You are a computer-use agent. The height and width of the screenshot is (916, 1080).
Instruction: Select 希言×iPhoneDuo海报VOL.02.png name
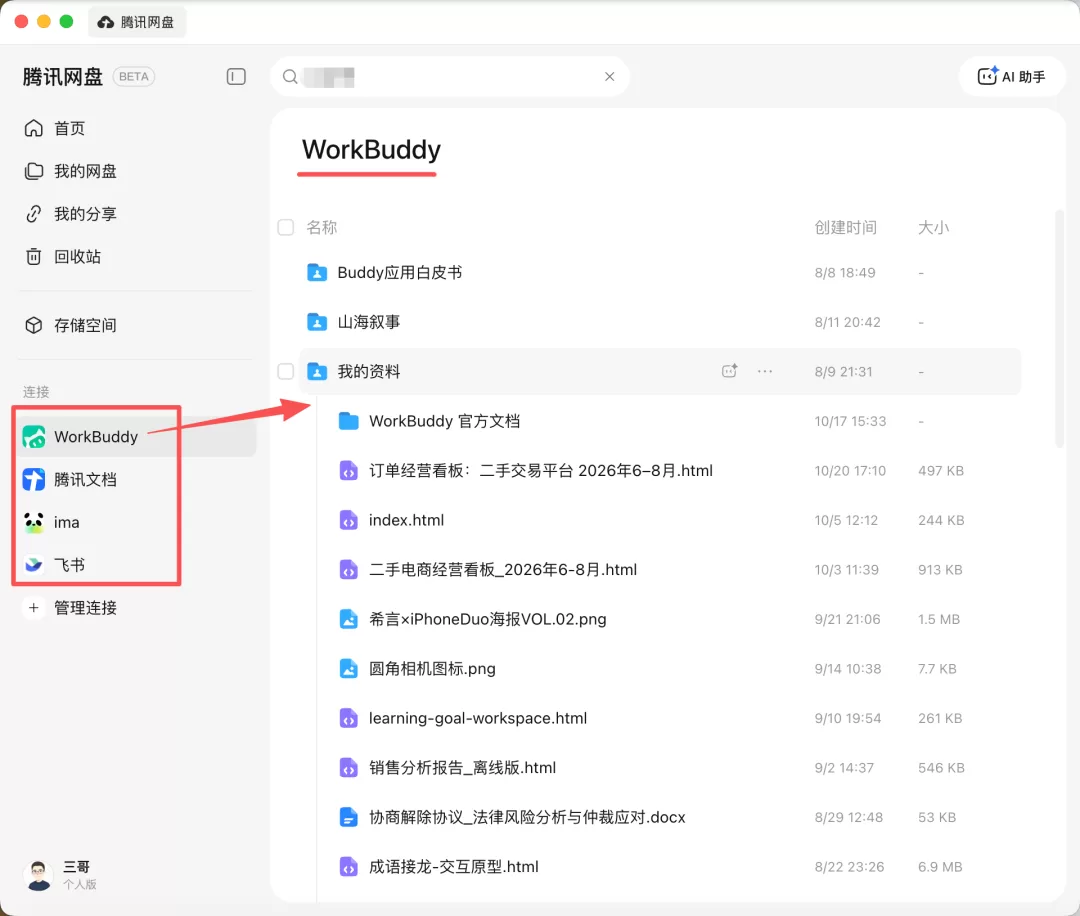click(488, 619)
